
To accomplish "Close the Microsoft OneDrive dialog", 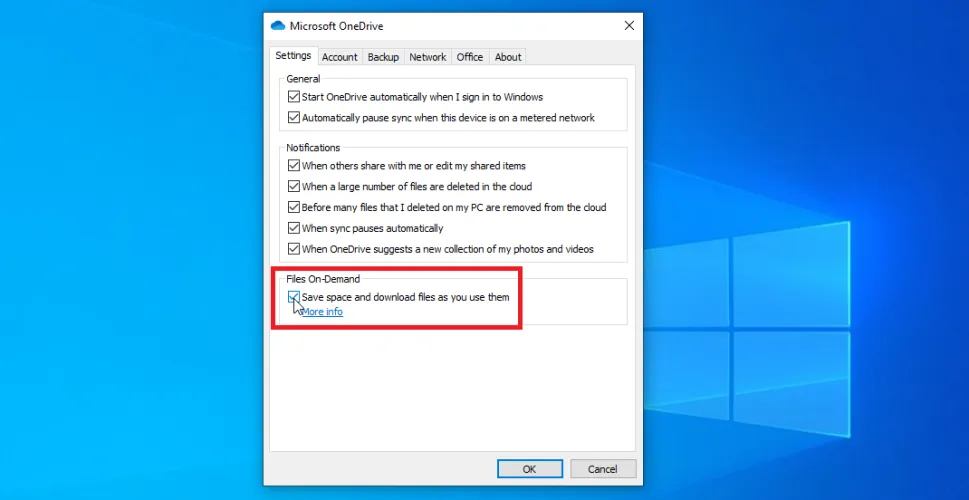I will pyautogui.click(x=628, y=25).
